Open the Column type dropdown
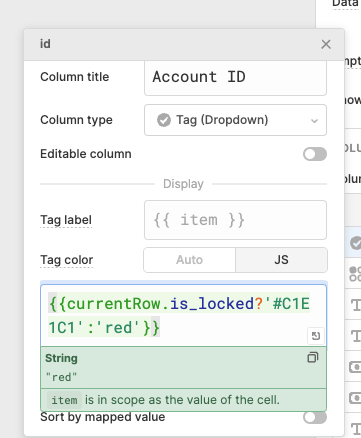Image resolution: width=361 pixels, height=438 pixels. [x=235, y=120]
